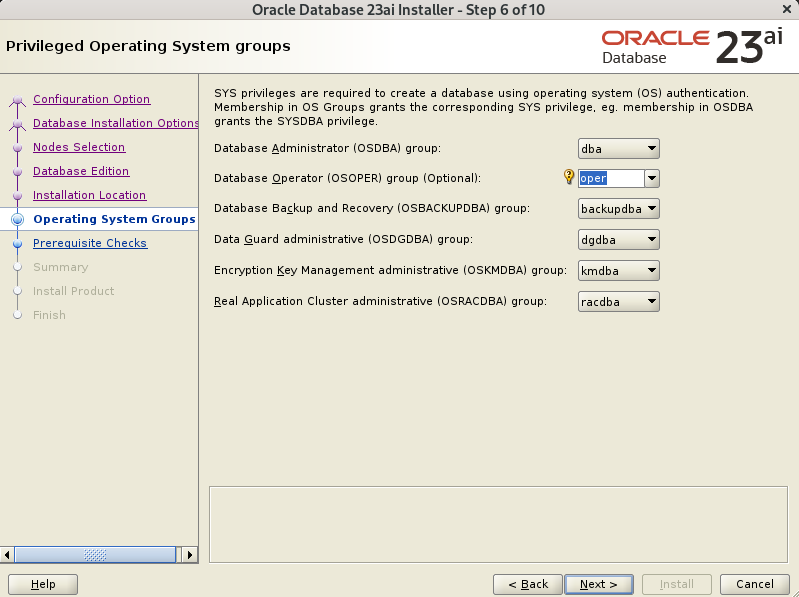799x597 pixels.
Task: Click the Database Administrator (OSDBA) group label
Action: point(327,148)
